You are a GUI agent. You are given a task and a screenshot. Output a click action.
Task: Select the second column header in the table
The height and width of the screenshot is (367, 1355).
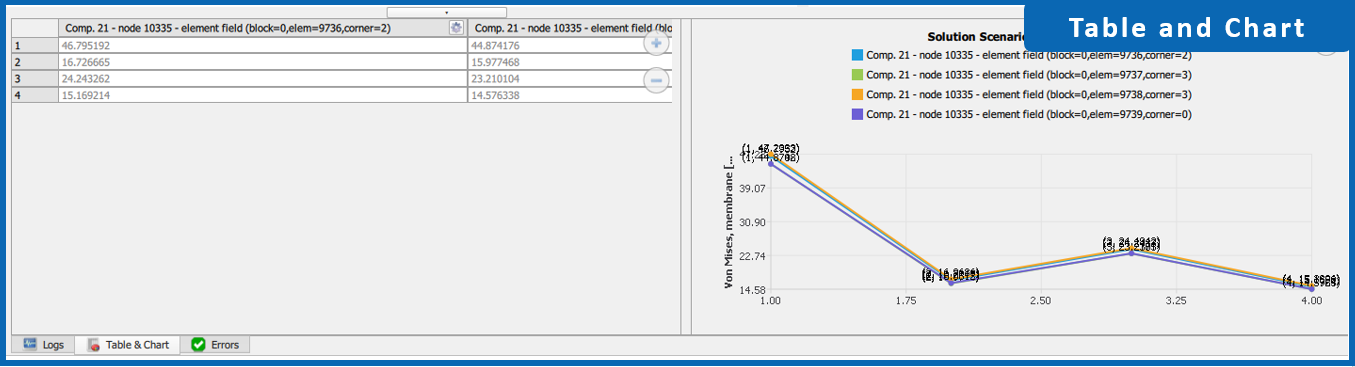pos(570,28)
